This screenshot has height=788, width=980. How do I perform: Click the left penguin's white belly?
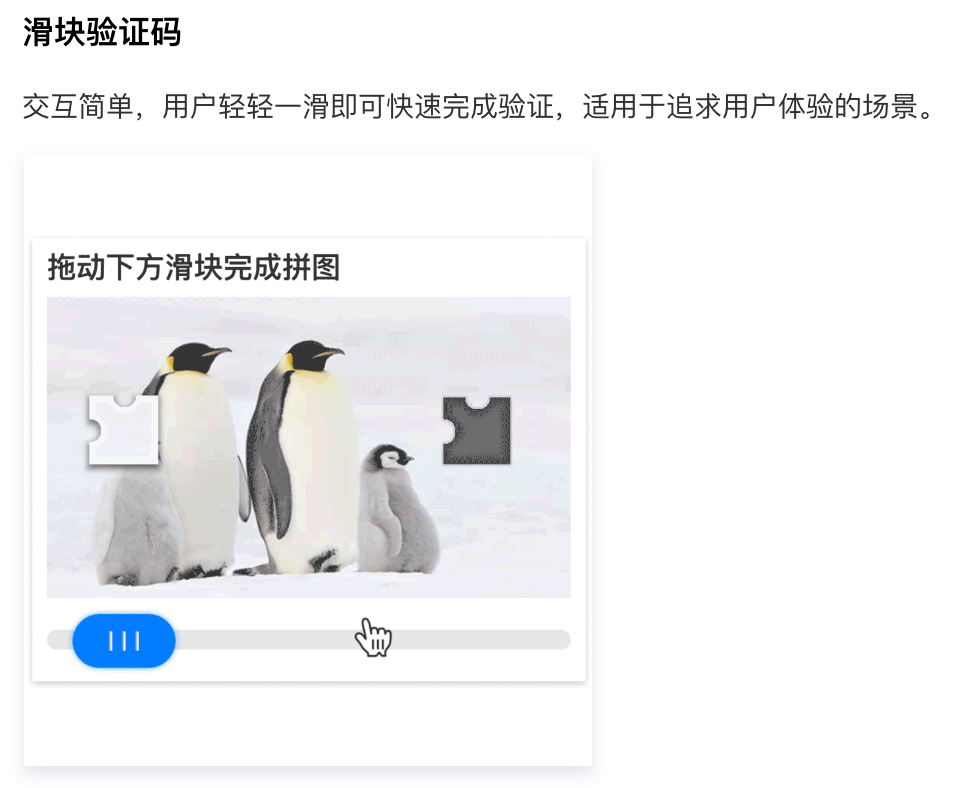[199, 462]
